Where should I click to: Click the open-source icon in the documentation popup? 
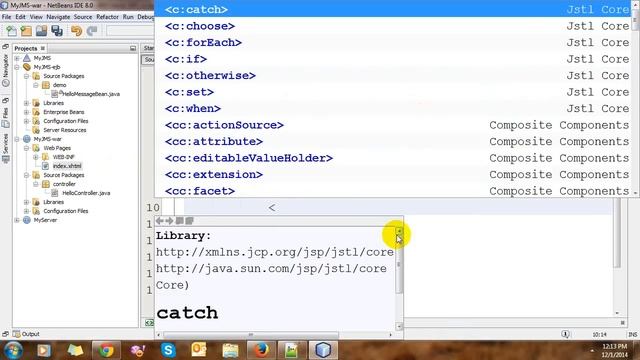tap(189, 221)
